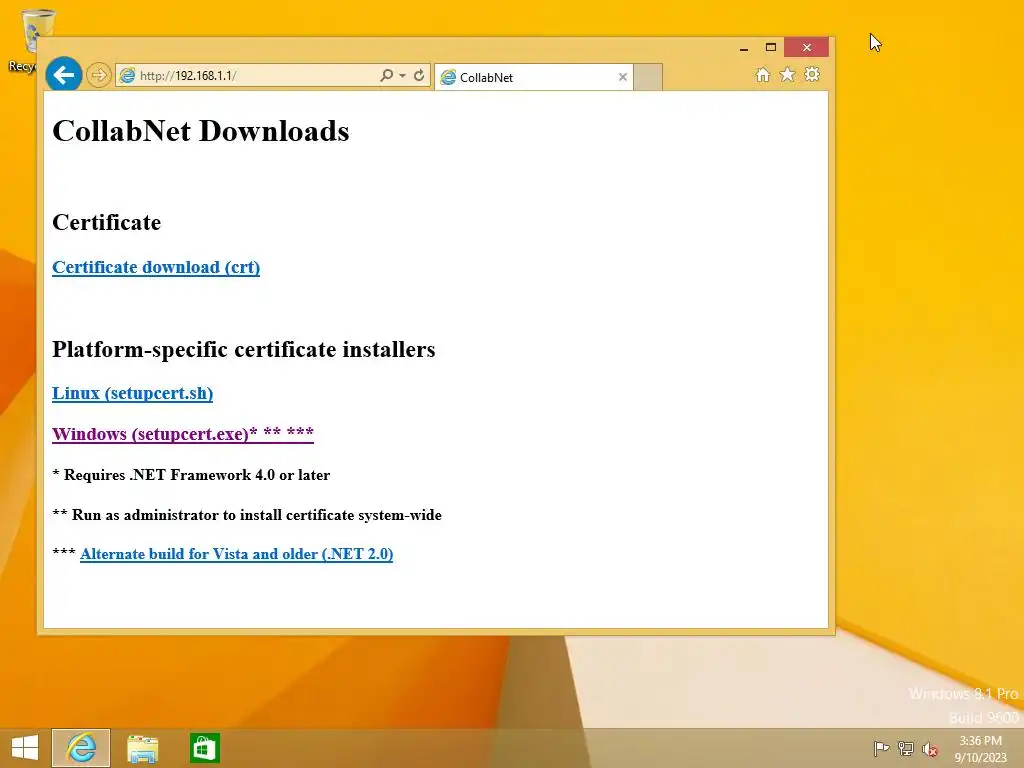The image size is (1024, 768).
Task: Click Internet Explorer taskbar icon
Action: point(81,748)
